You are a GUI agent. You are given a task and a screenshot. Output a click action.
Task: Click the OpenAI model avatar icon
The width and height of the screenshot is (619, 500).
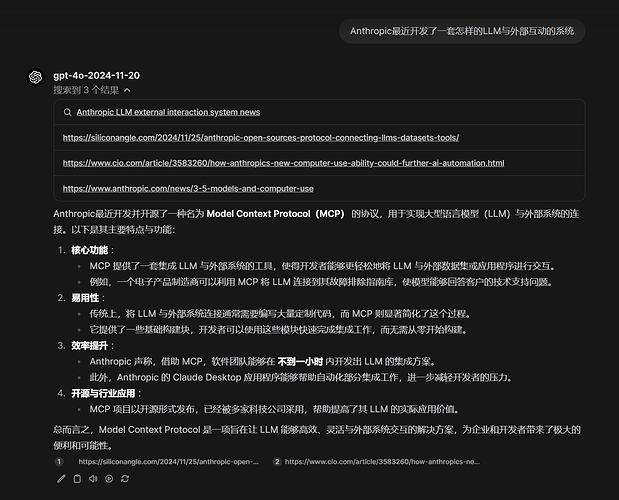(36, 77)
